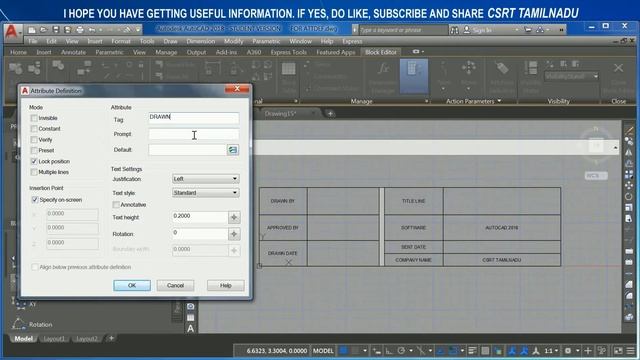The height and width of the screenshot is (360, 640).
Task: Enable the Annotative checkbox
Action: click(x=116, y=204)
